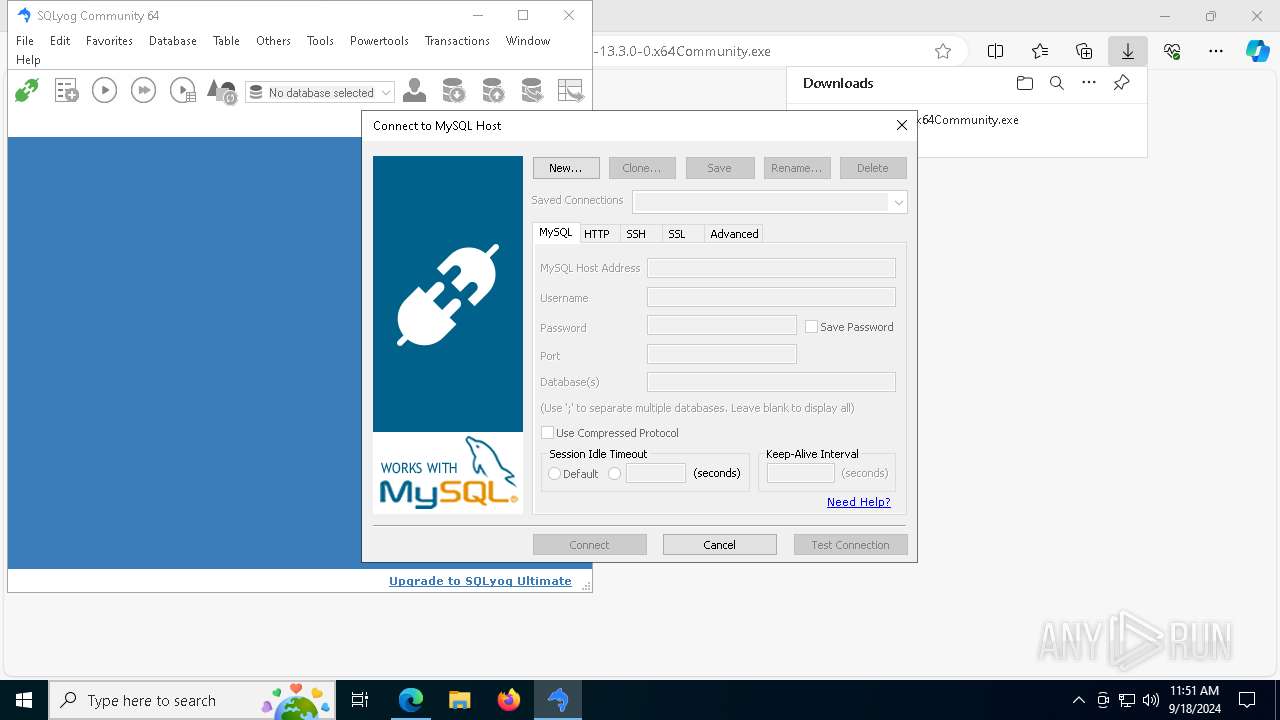Click the MySQL Host Address field
The width and height of the screenshot is (1280, 720).
(x=771, y=268)
